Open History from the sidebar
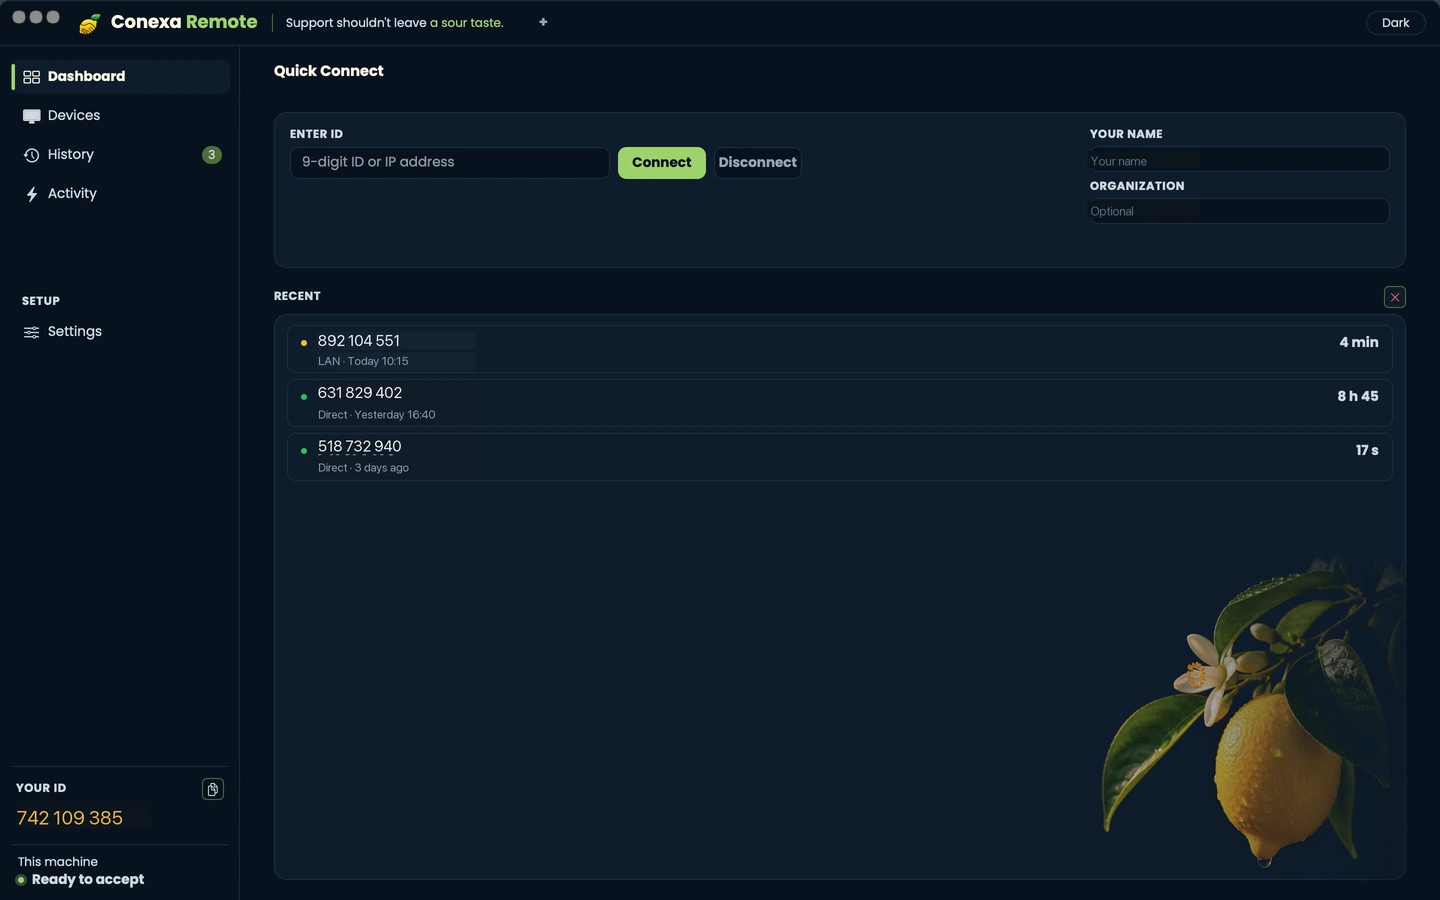Screen dimensions: 1440x900 (x=121, y=155)
